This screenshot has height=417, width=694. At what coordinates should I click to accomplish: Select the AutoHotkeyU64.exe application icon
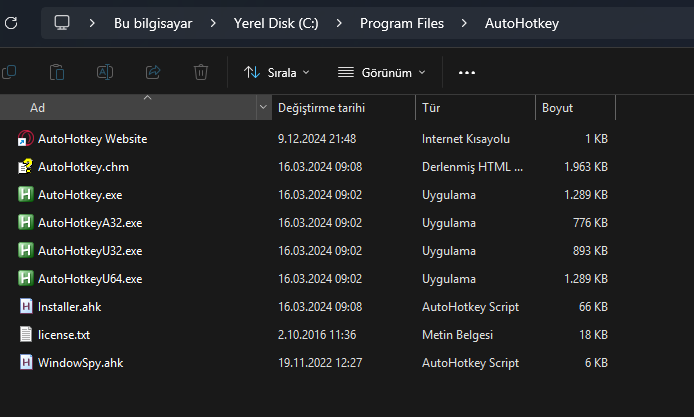click(26, 279)
